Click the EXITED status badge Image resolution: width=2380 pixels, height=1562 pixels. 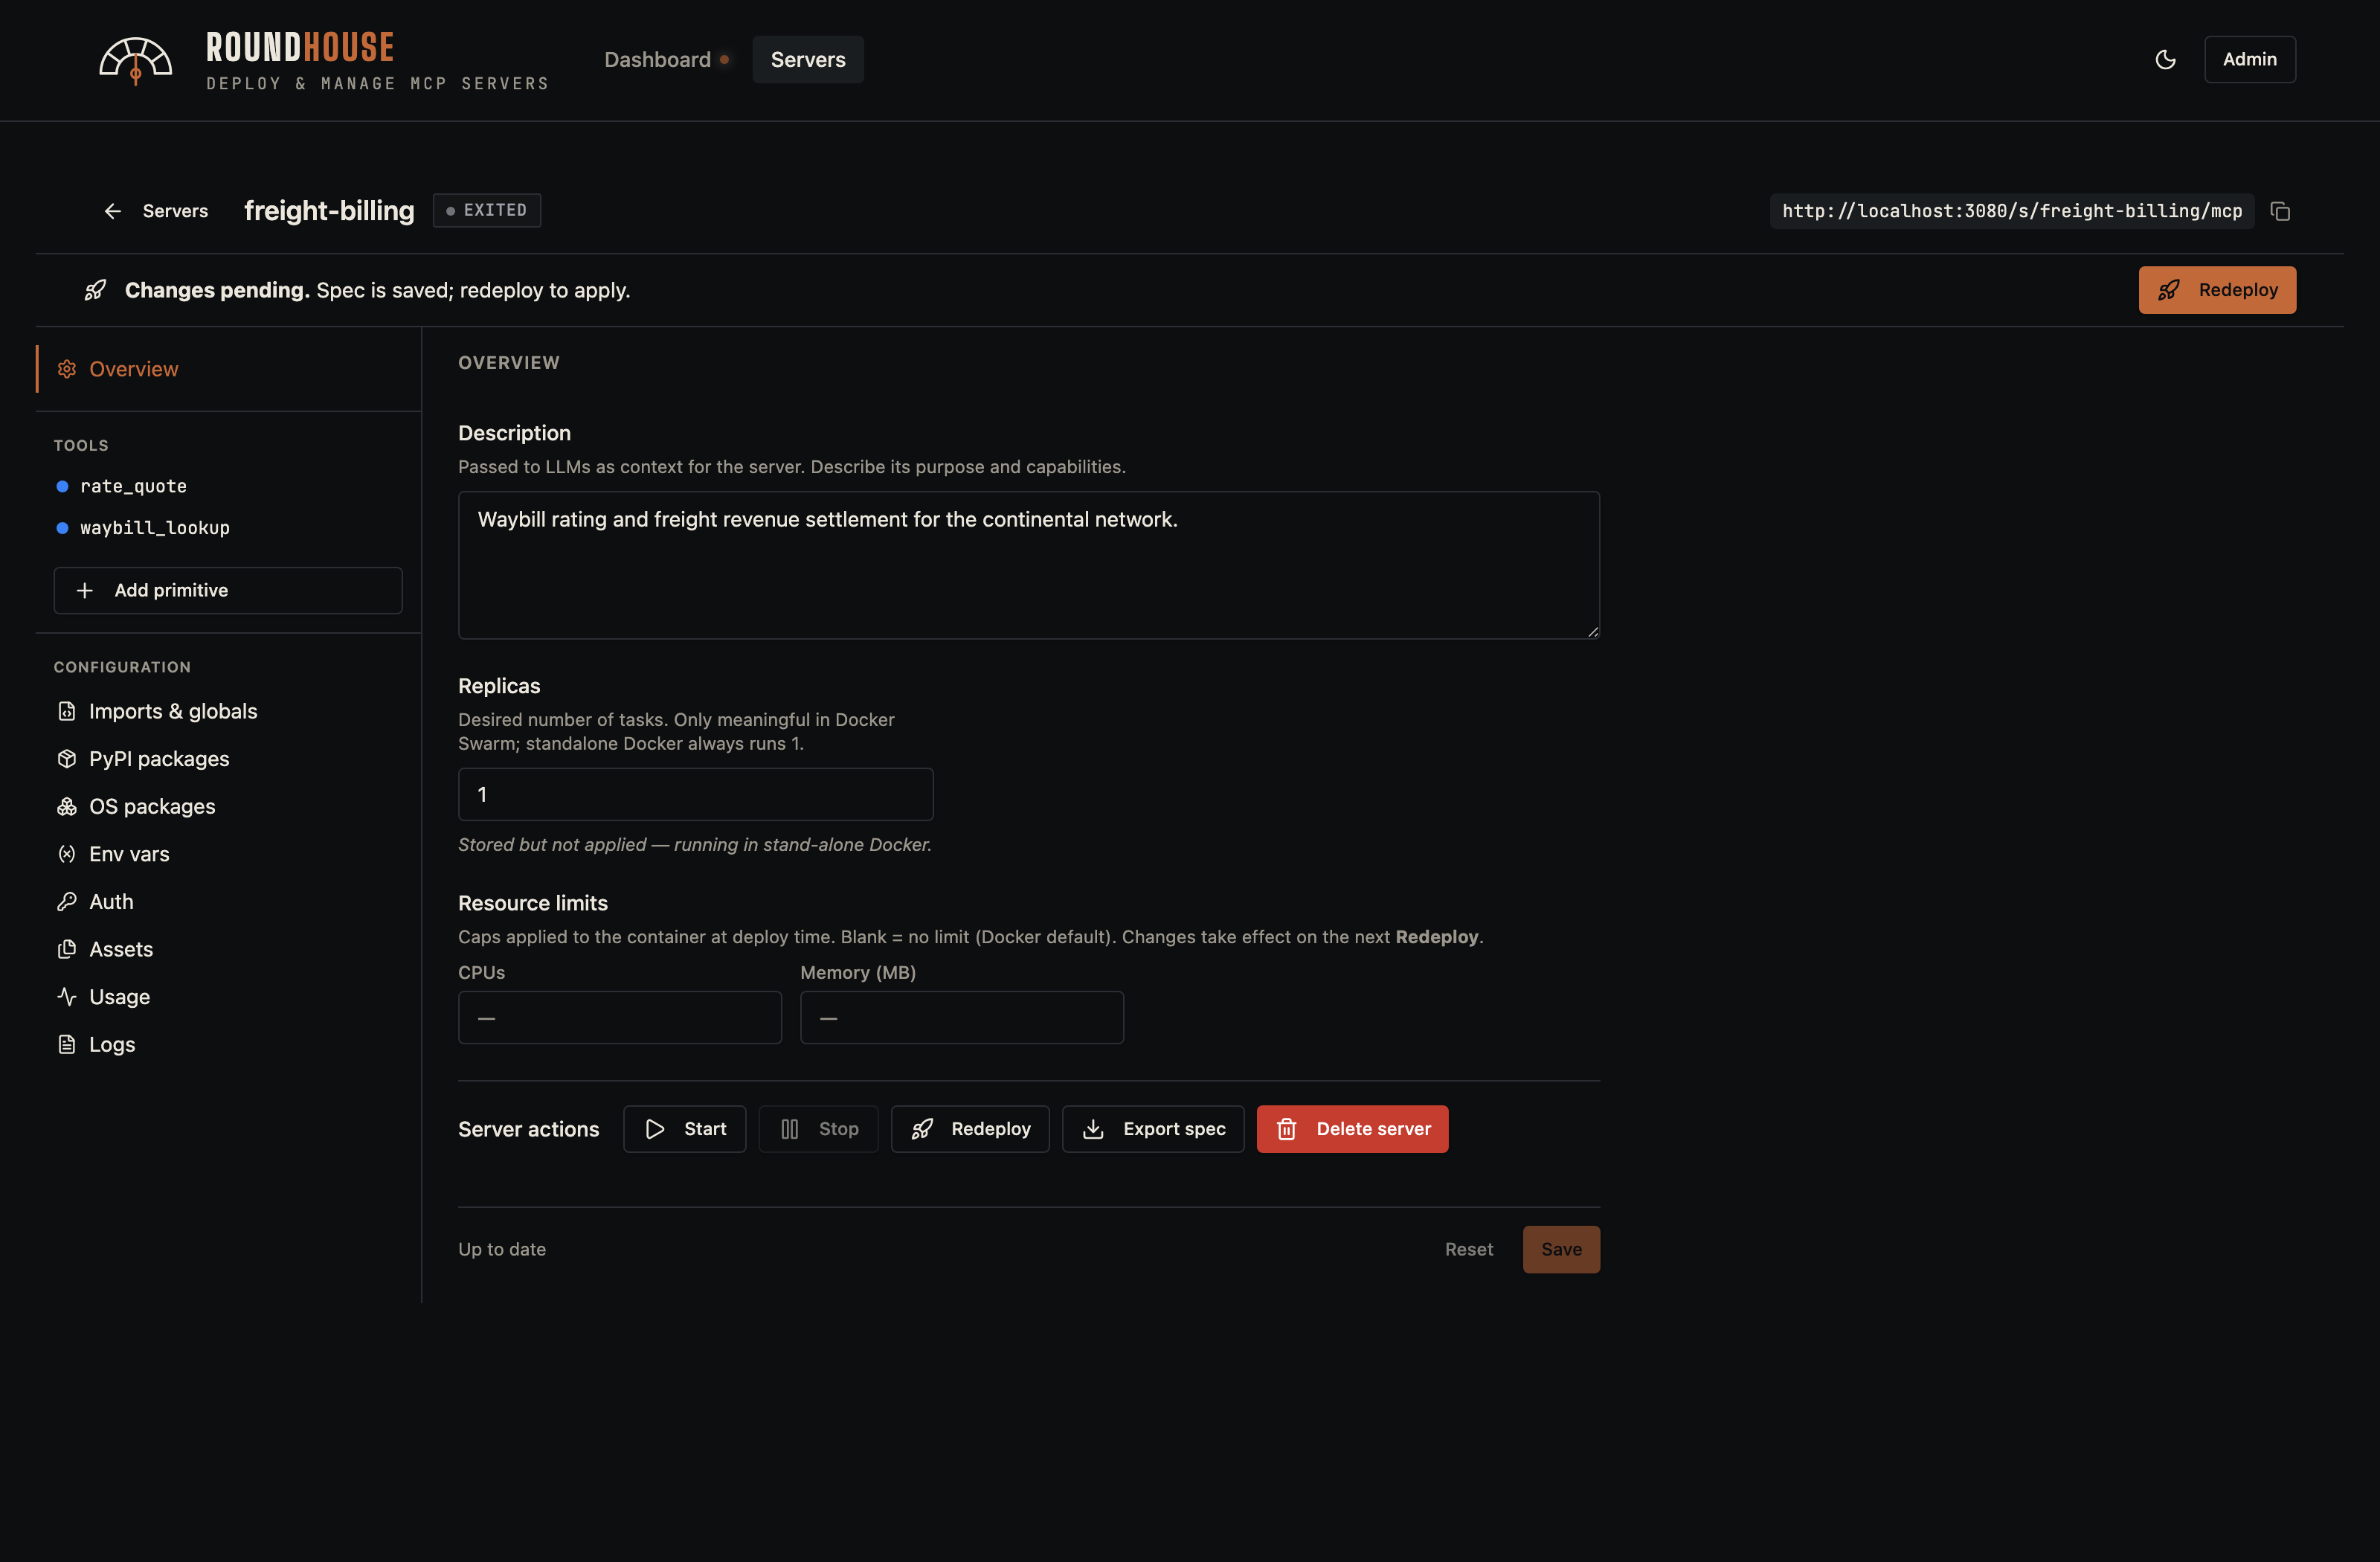(x=487, y=210)
